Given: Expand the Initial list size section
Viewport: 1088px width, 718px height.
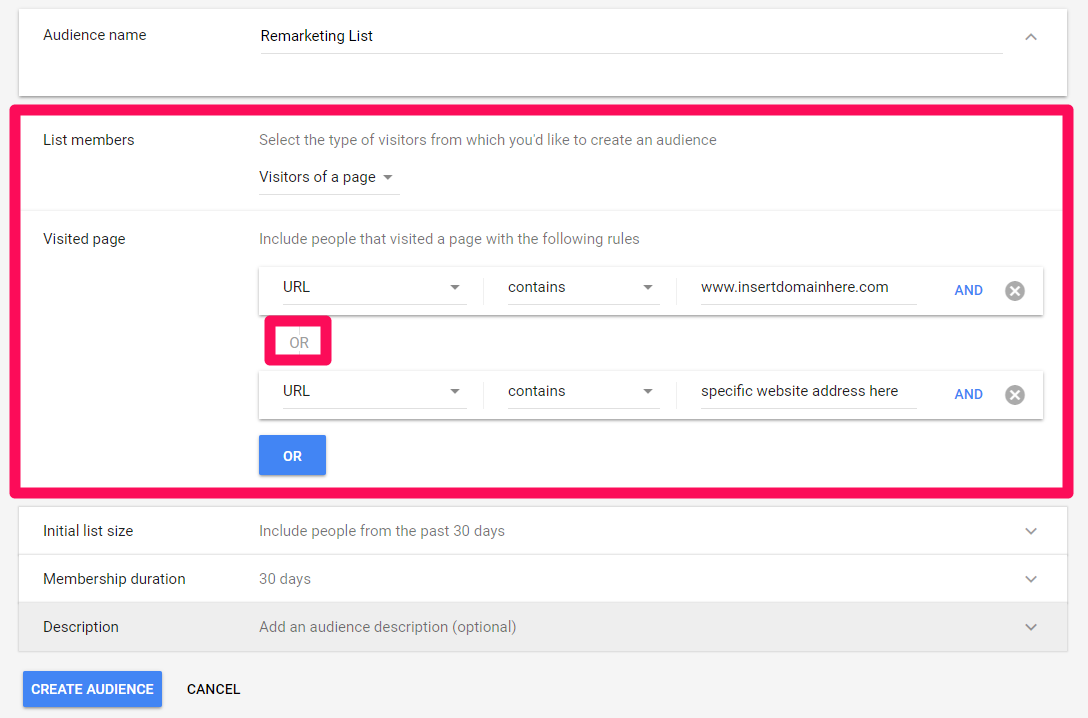Looking at the screenshot, I should tap(1031, 531).
